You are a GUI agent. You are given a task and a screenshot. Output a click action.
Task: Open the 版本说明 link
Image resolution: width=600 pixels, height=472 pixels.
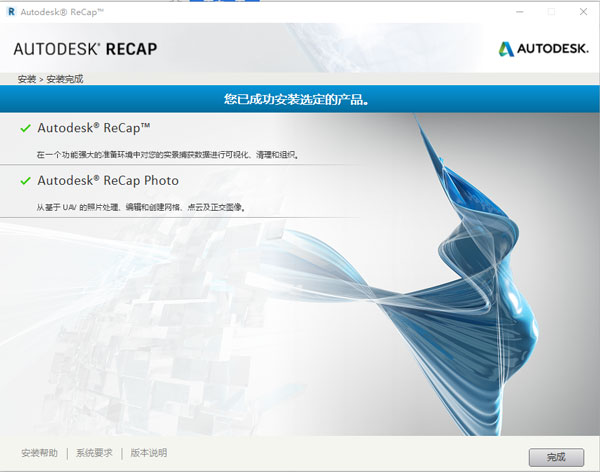[x=149, y=453]
